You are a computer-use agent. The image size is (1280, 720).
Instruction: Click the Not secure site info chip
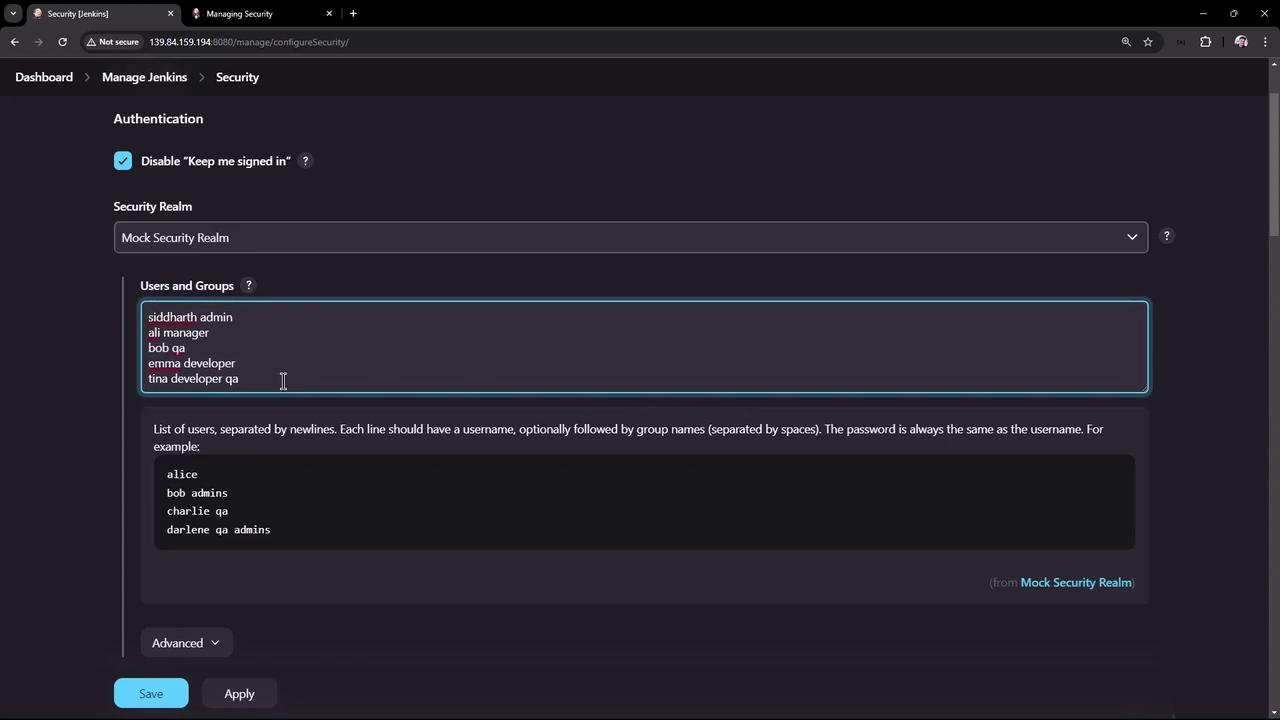(112, 42)
